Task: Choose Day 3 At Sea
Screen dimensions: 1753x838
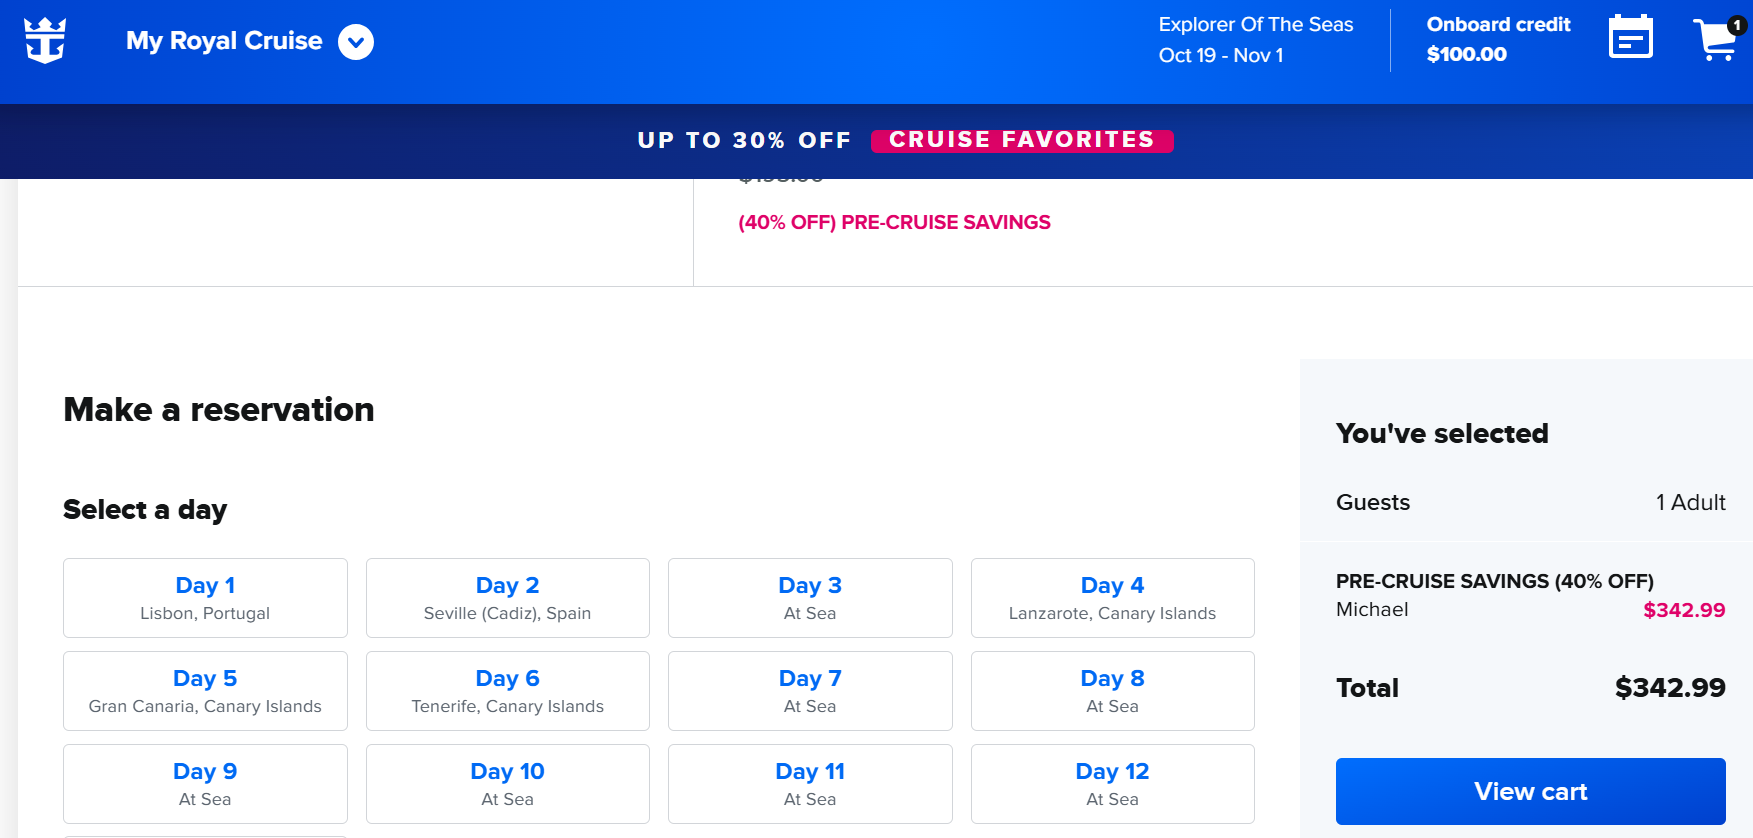Action: [810, 598]
